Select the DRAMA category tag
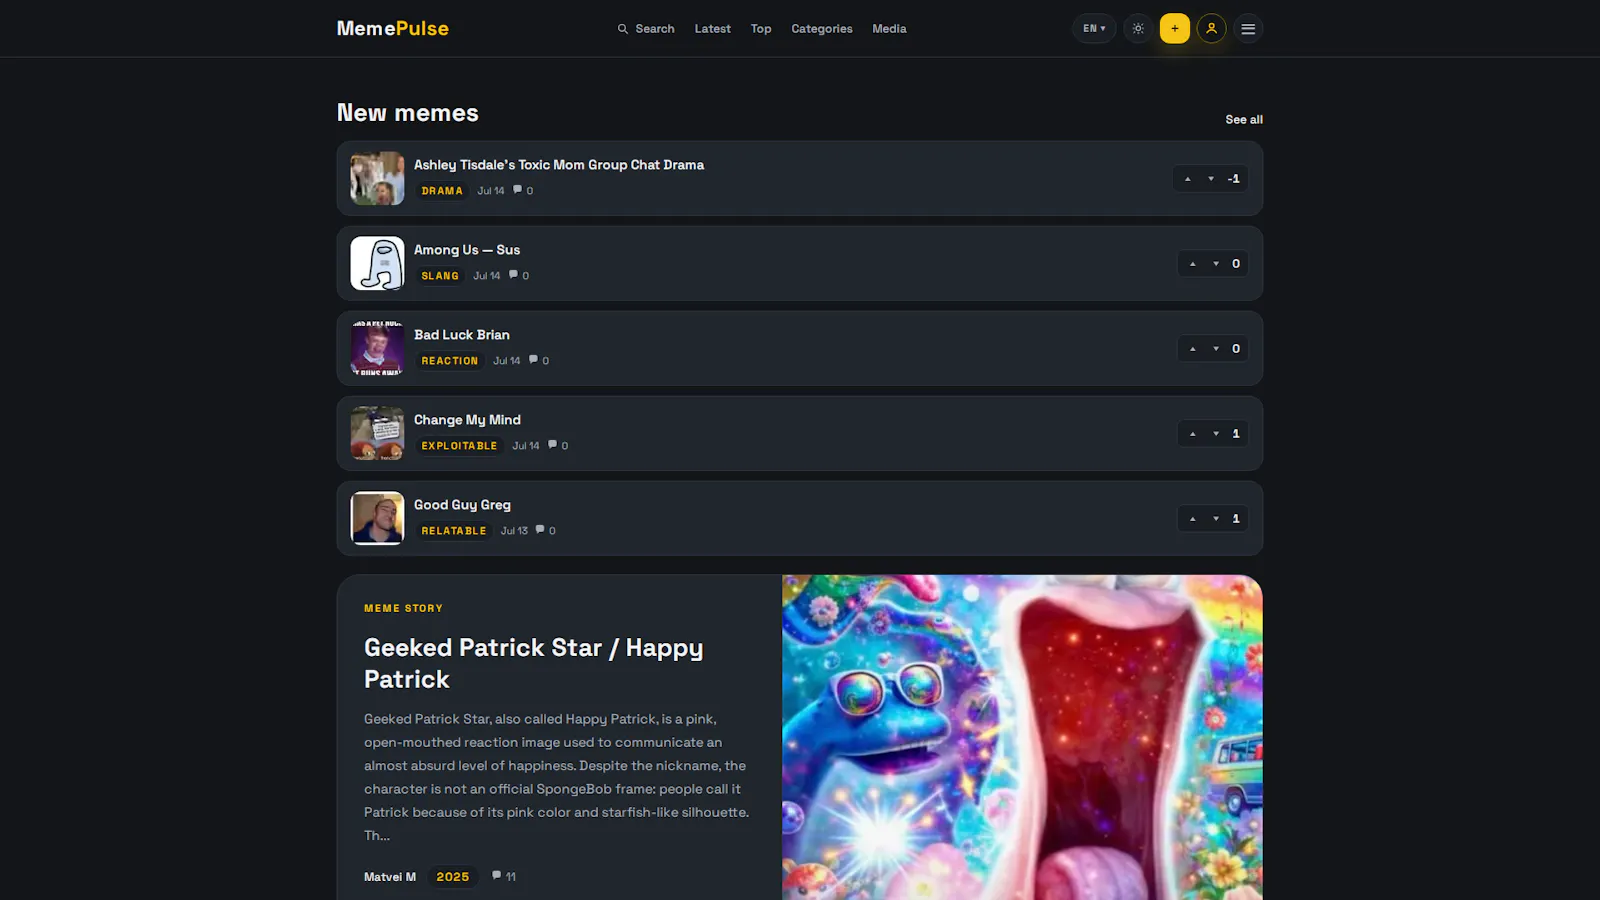 442,191
